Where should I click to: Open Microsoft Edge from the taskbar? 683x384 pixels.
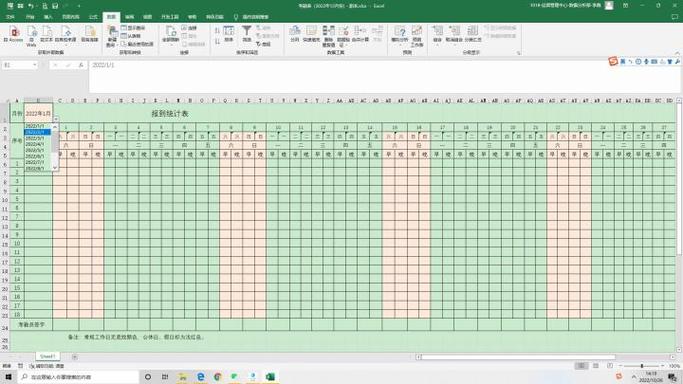pyautogui.click(x=200, y=377)
